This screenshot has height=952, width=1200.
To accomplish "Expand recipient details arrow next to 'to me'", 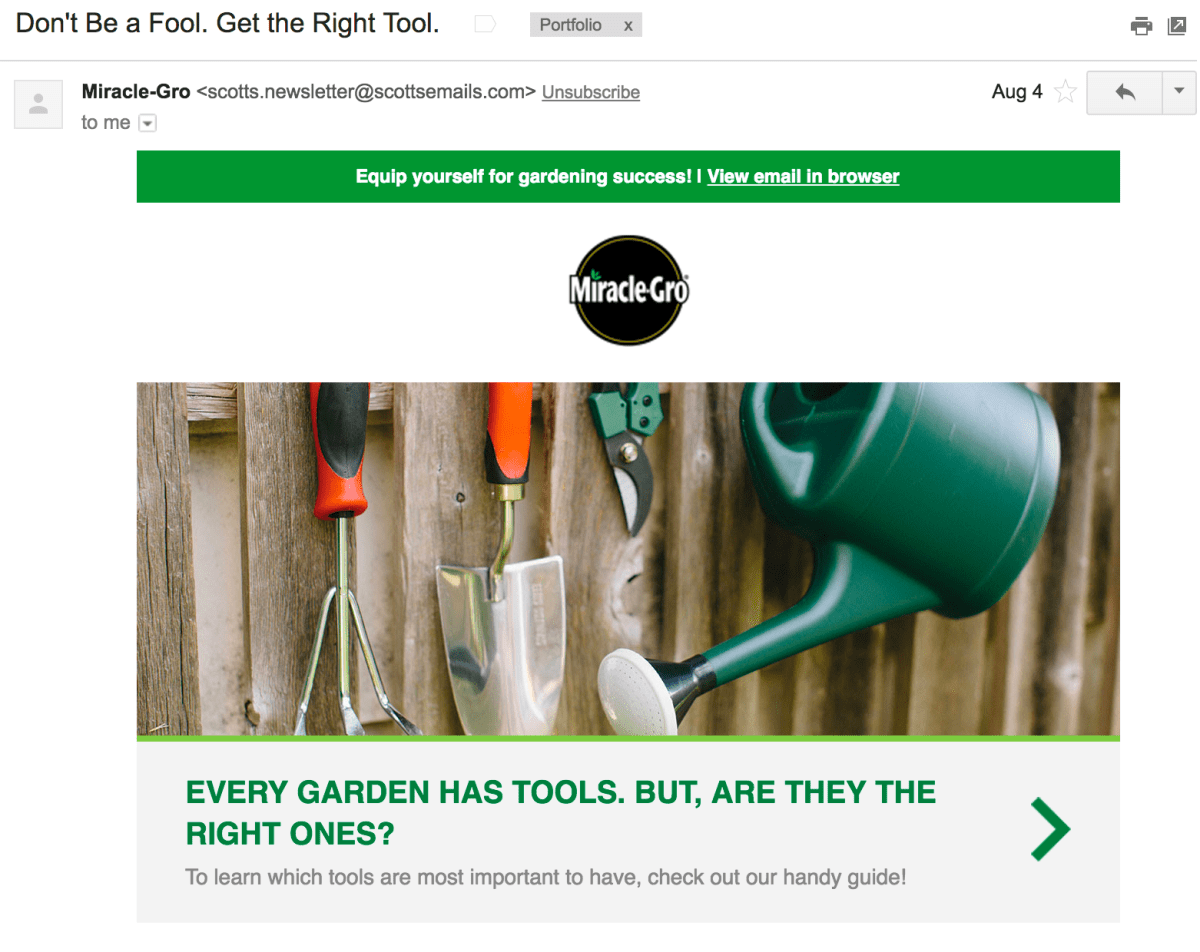I will click(x=147, y=123).
